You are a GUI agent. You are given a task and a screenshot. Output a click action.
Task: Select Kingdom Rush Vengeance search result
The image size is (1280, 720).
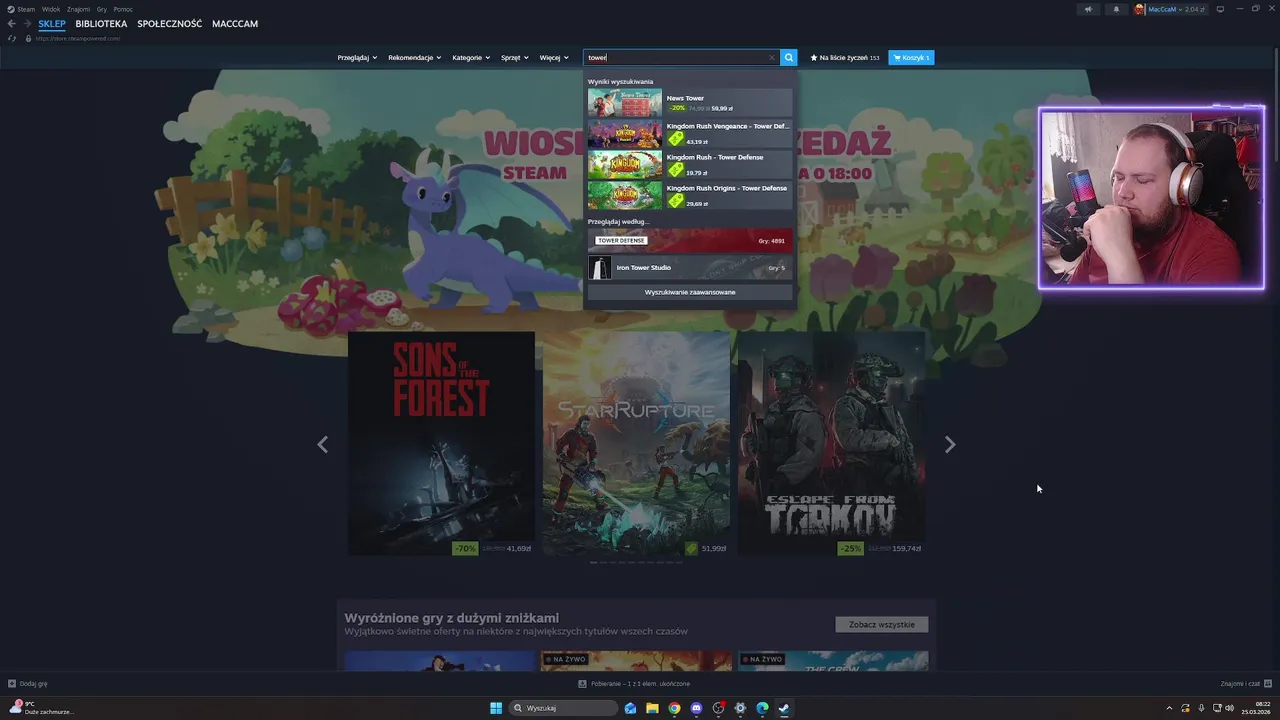pos(690,134)
